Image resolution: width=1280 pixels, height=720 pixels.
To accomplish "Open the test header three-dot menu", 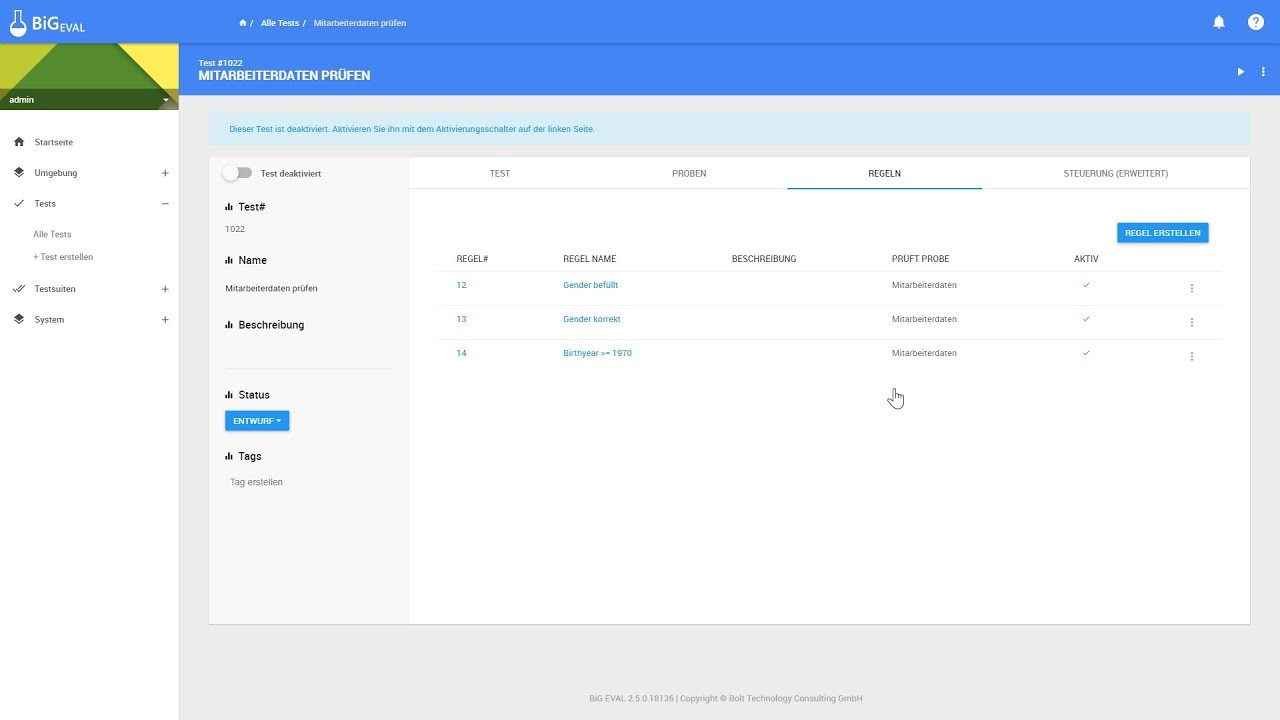I will coord(1263,72).
